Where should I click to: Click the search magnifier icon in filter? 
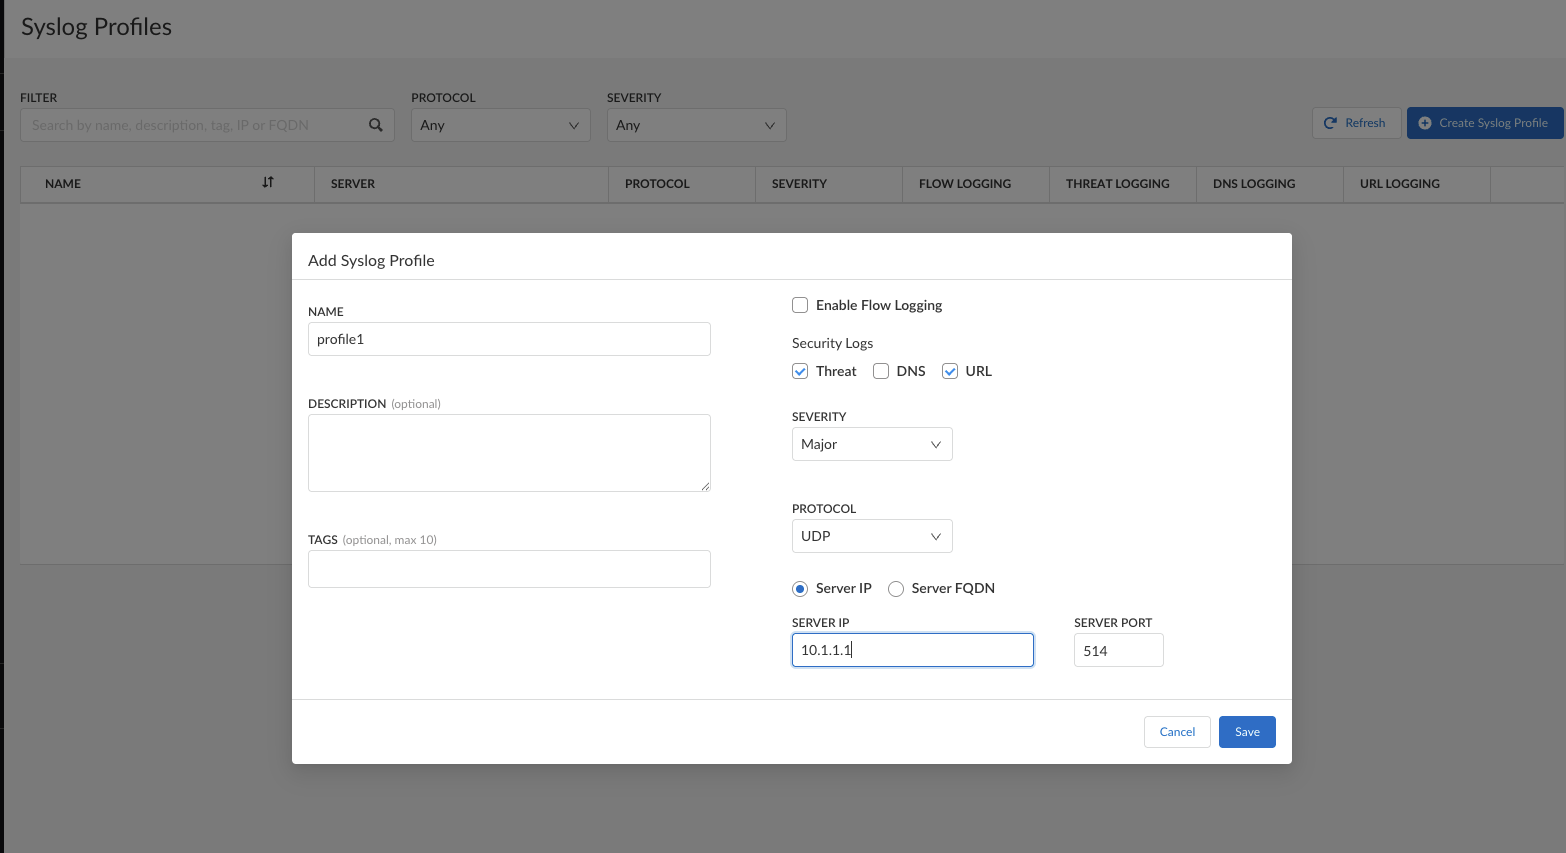click(x=376, y=125)
